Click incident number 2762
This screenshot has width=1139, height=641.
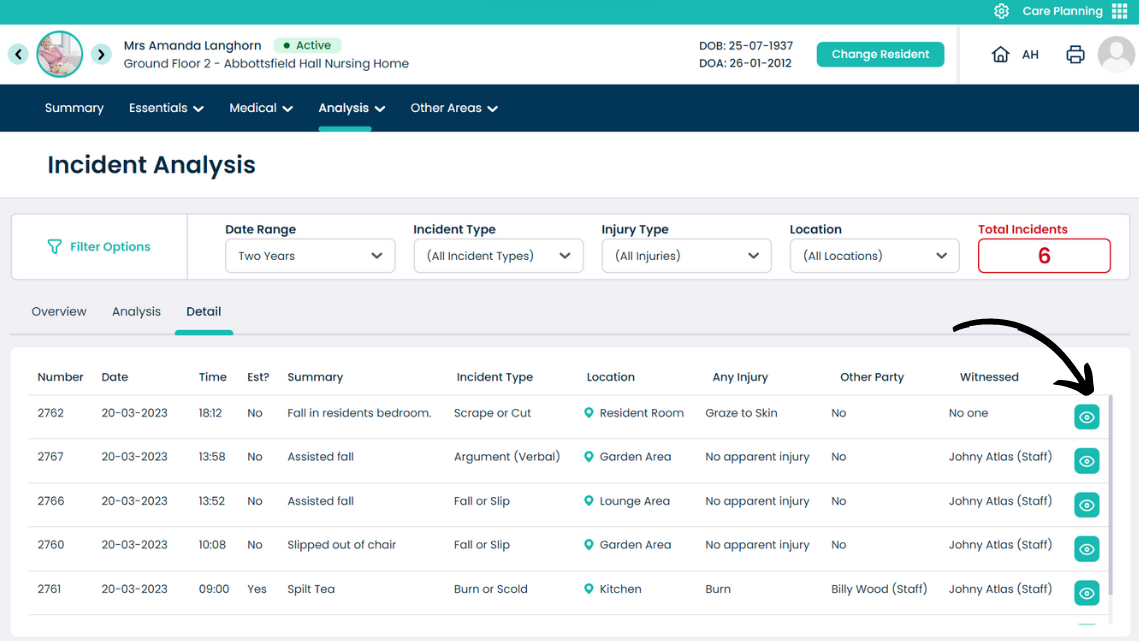(51, 413)
